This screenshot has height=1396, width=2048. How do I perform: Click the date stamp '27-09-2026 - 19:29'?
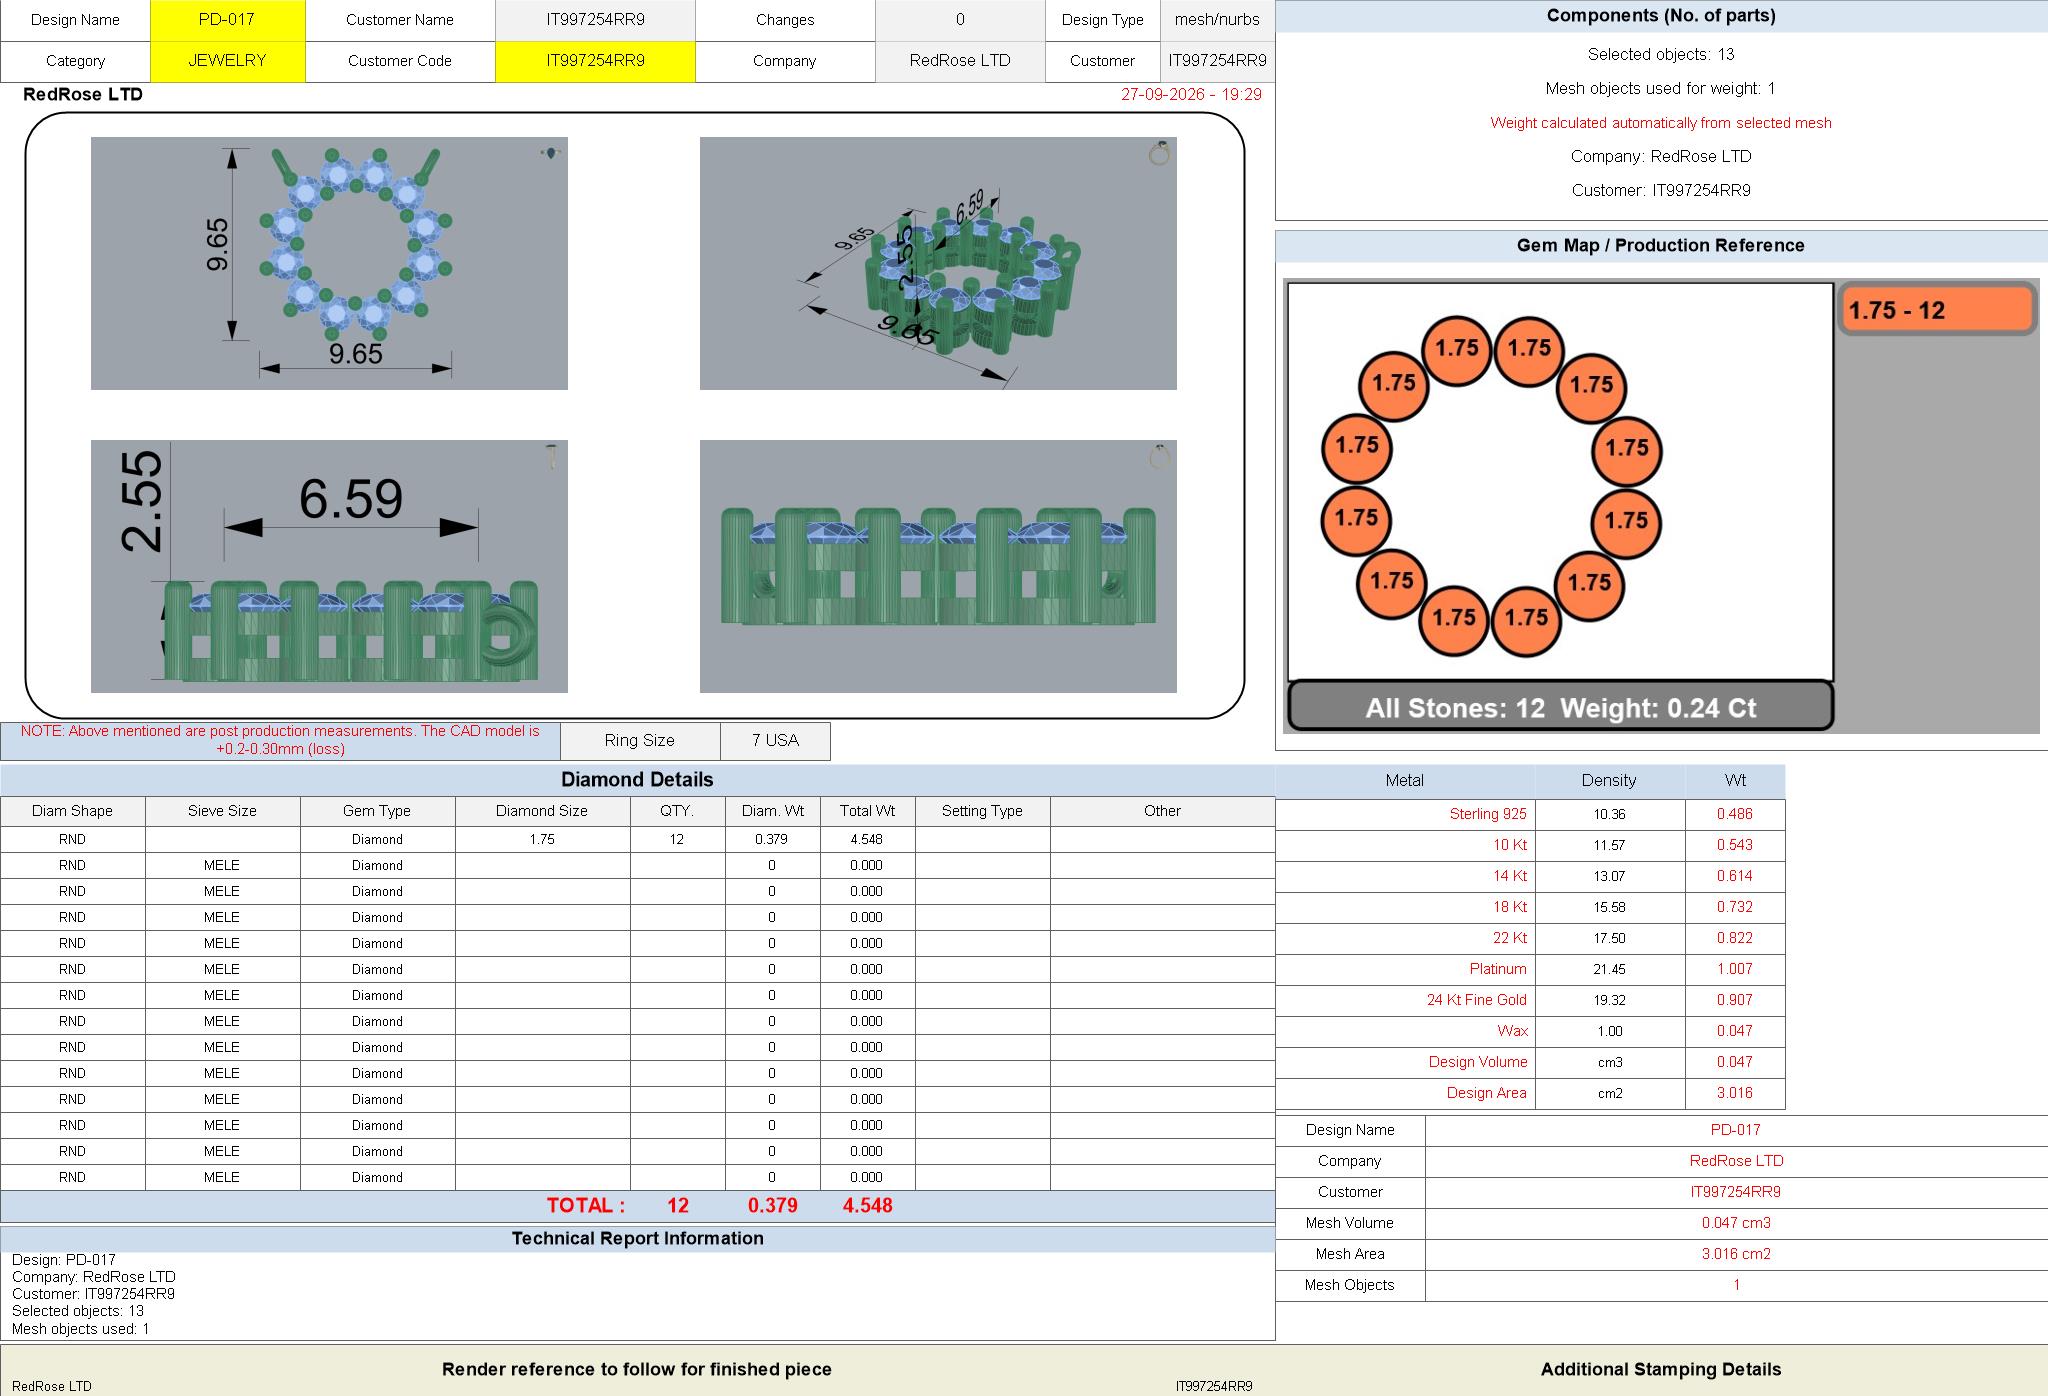pyautogui.click(x=1191, y=95)
